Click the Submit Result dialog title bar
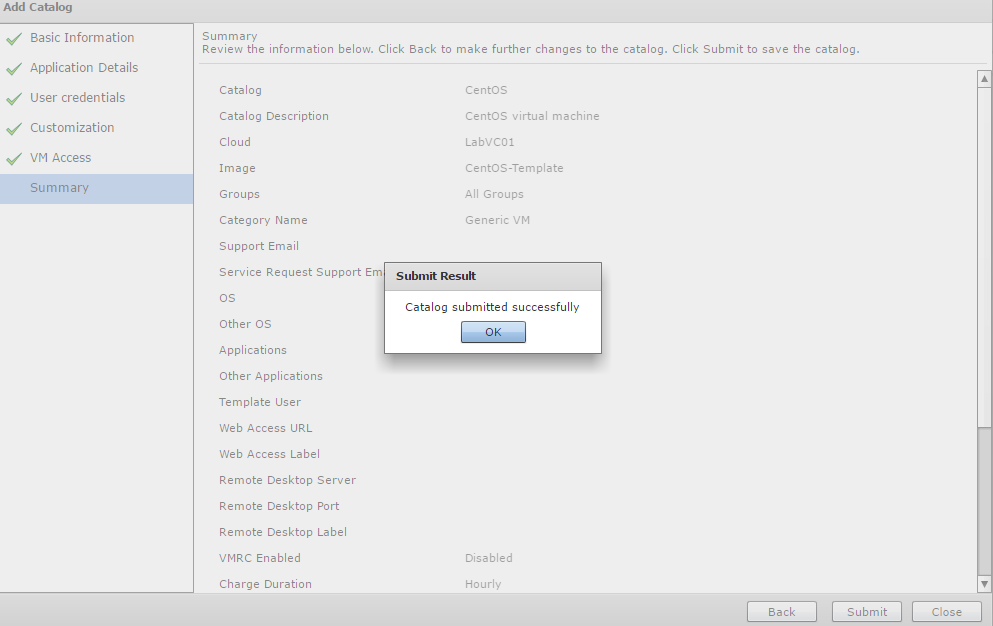 click(x=492, y=276)
